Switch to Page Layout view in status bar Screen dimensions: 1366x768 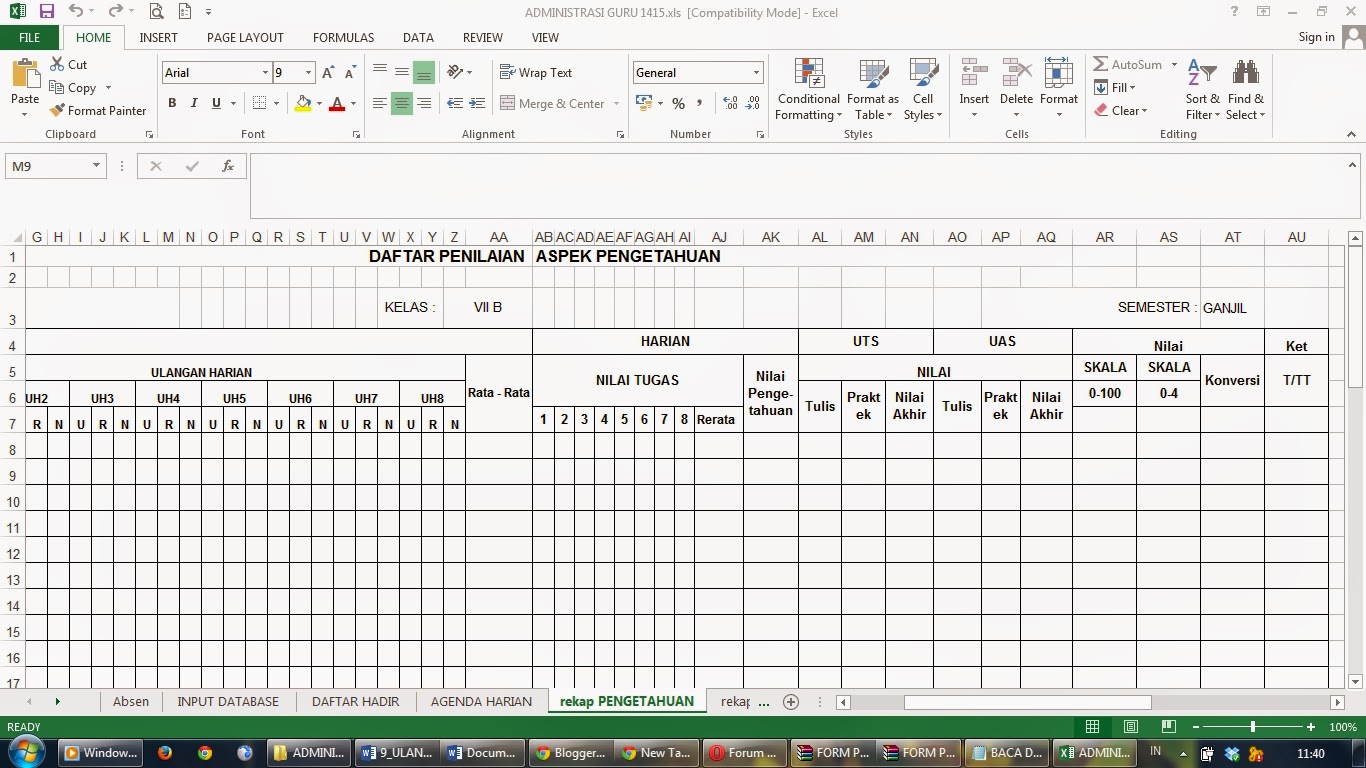pos(1131,727)
